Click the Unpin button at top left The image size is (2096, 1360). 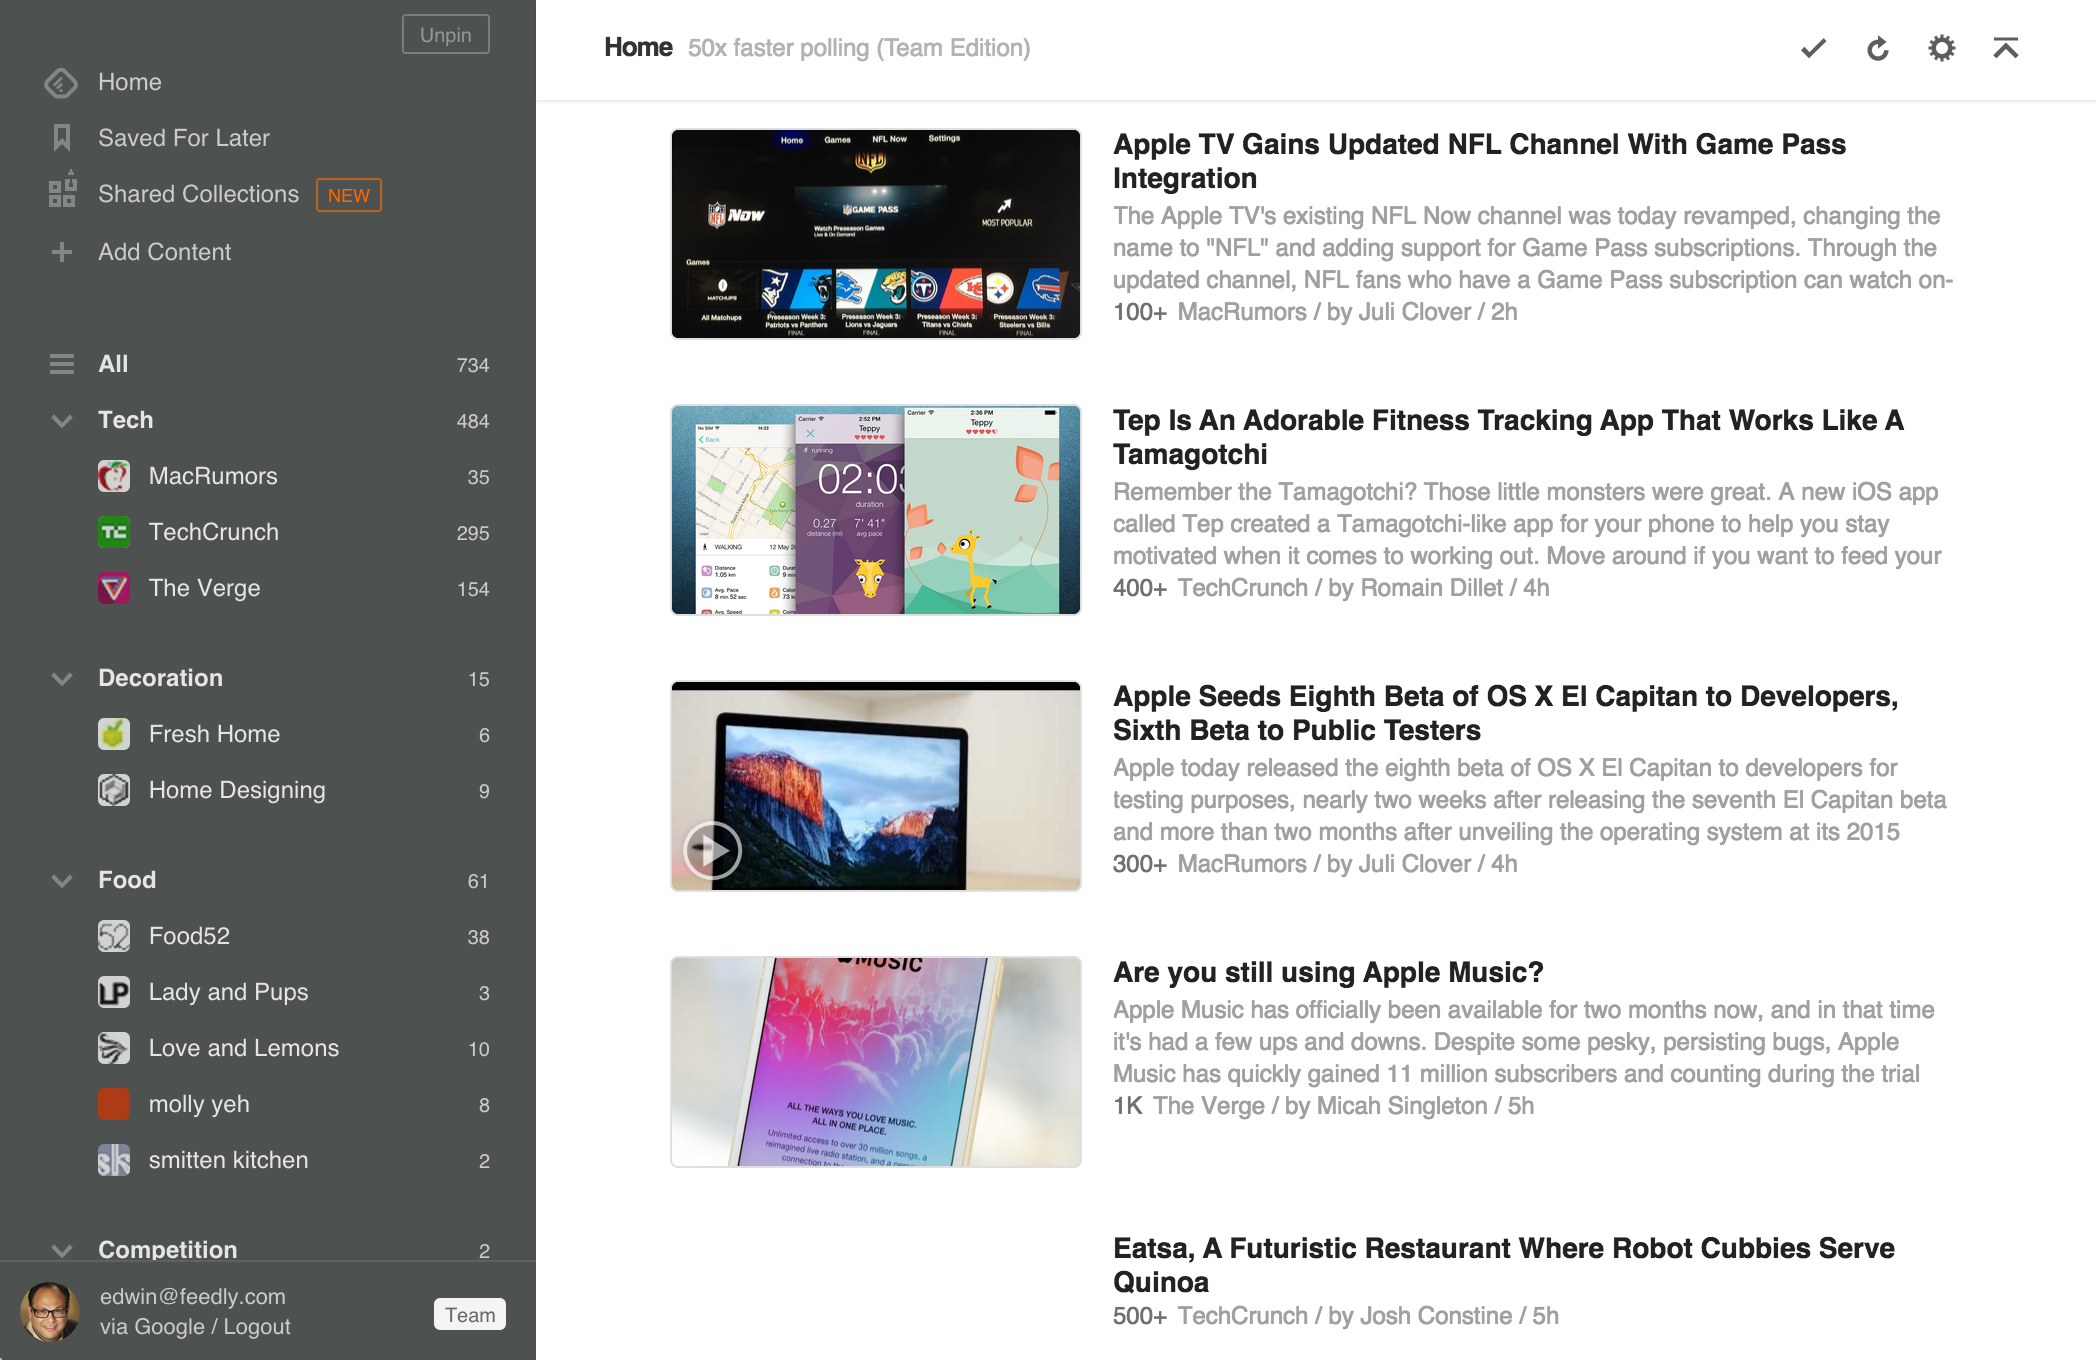point(448,31)
